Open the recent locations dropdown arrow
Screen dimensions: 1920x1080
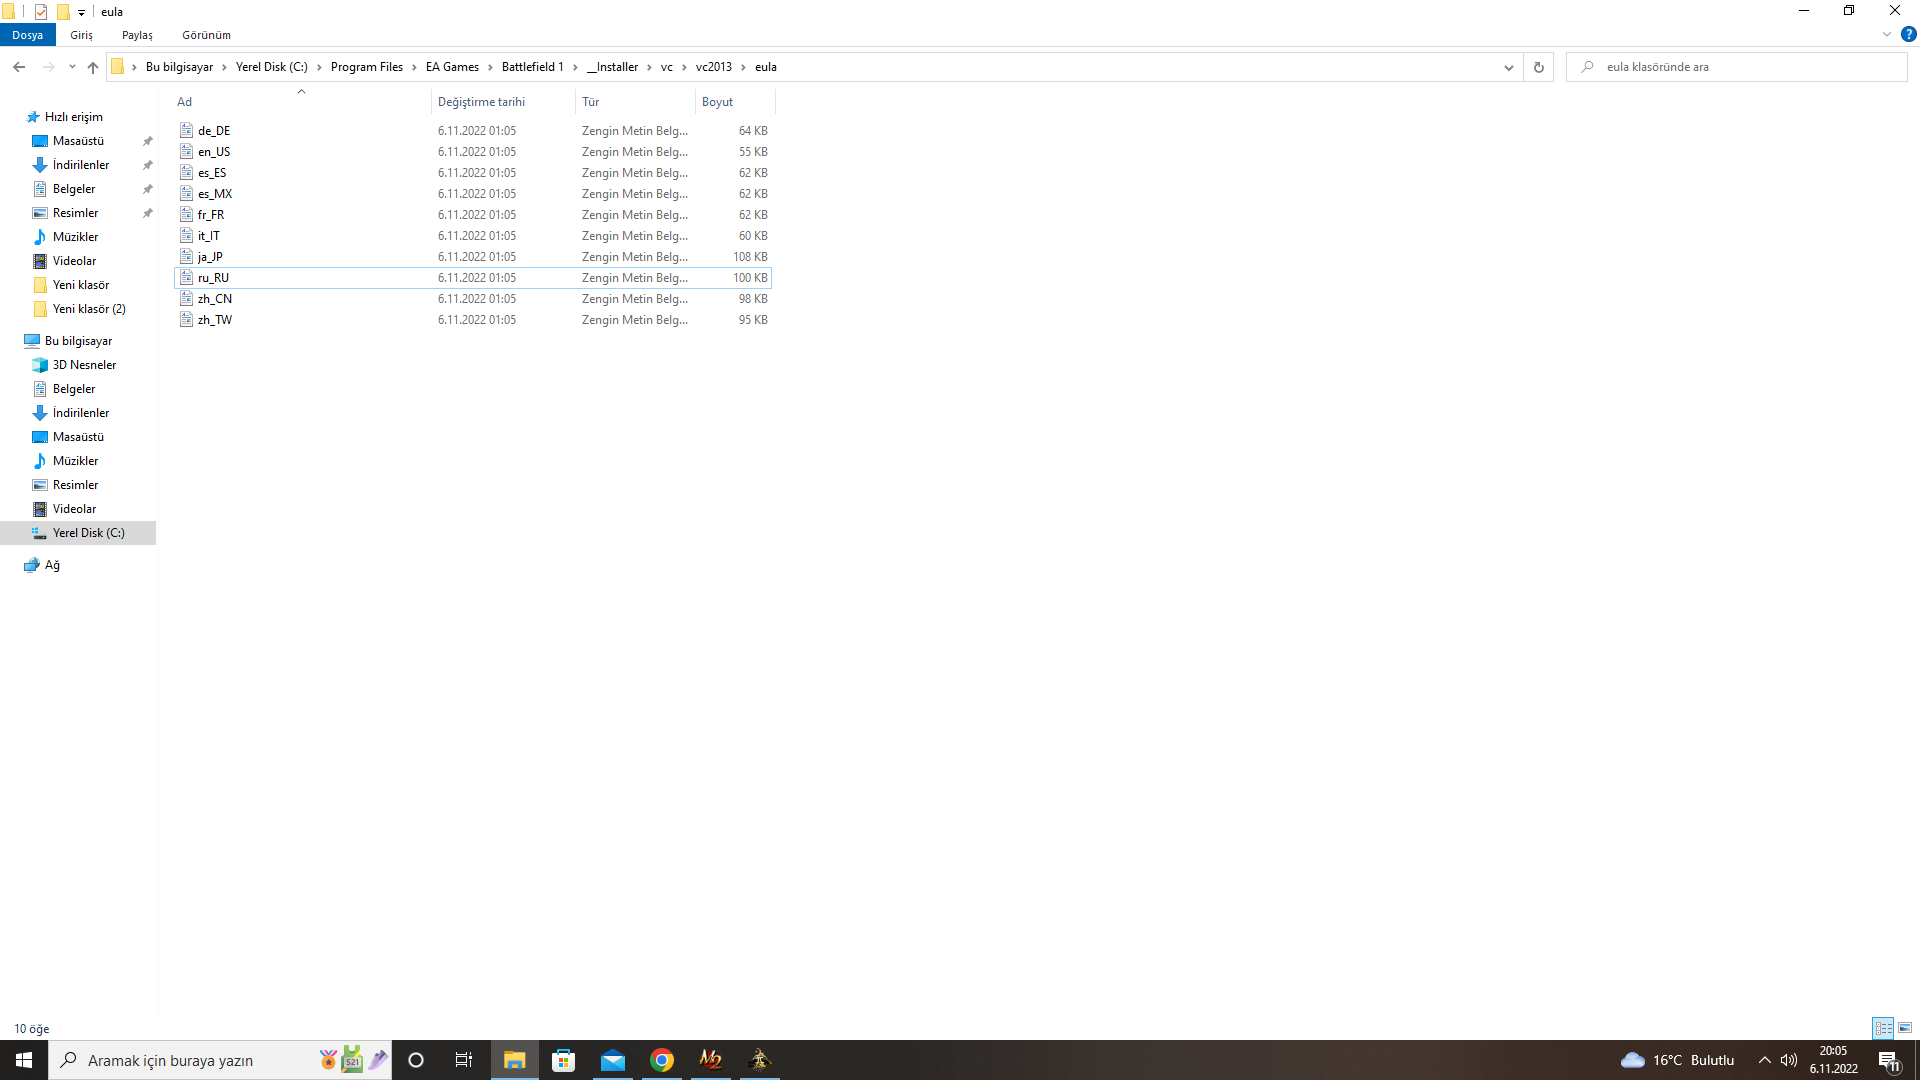pyautogui.click(x=72, y=67)
